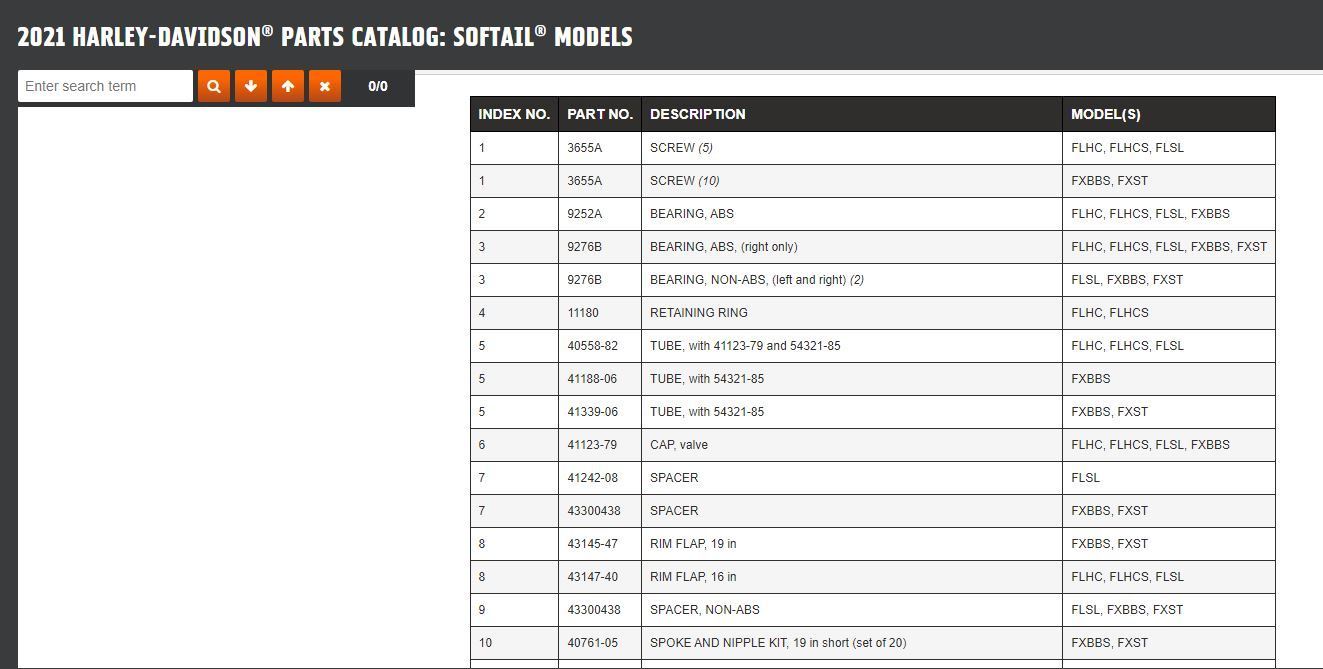Screen dimensions: 1323x669
Task: Select part number 43145-47 cell
Action: pos(592,543)
